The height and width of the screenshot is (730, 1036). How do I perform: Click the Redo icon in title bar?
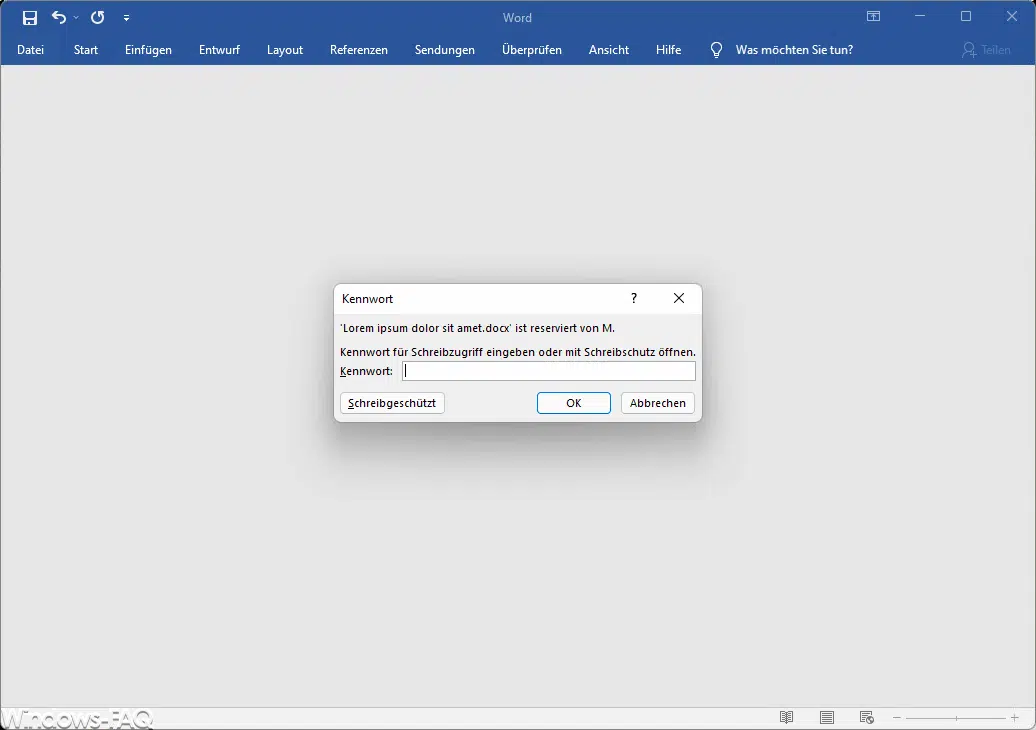97,18
